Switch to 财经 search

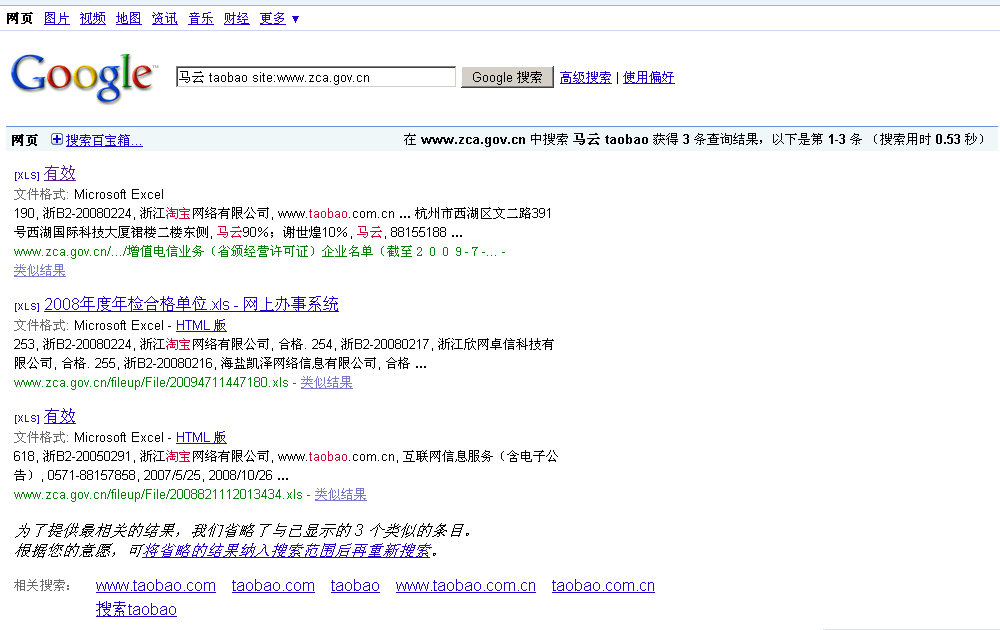click(x=237, y=18)
